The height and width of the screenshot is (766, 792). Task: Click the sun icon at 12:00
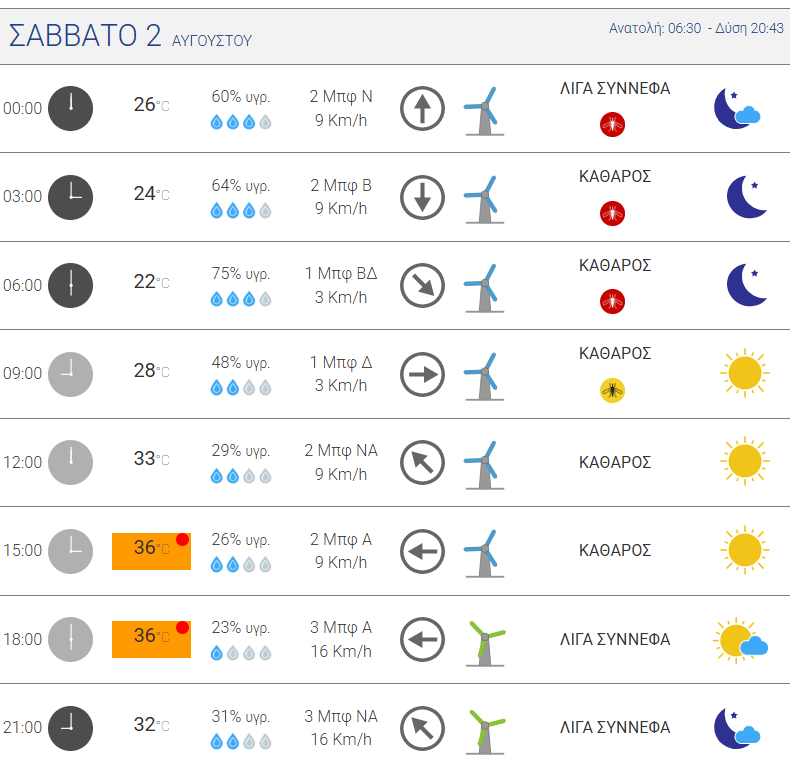pyautogui.click(x=745, y=461)
